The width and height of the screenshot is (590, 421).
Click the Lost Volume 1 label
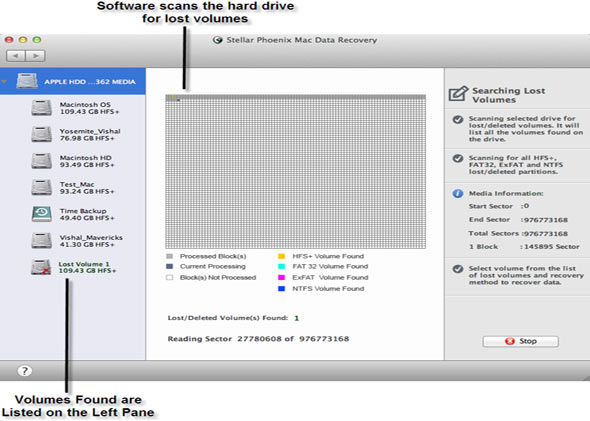coord(87,267)
